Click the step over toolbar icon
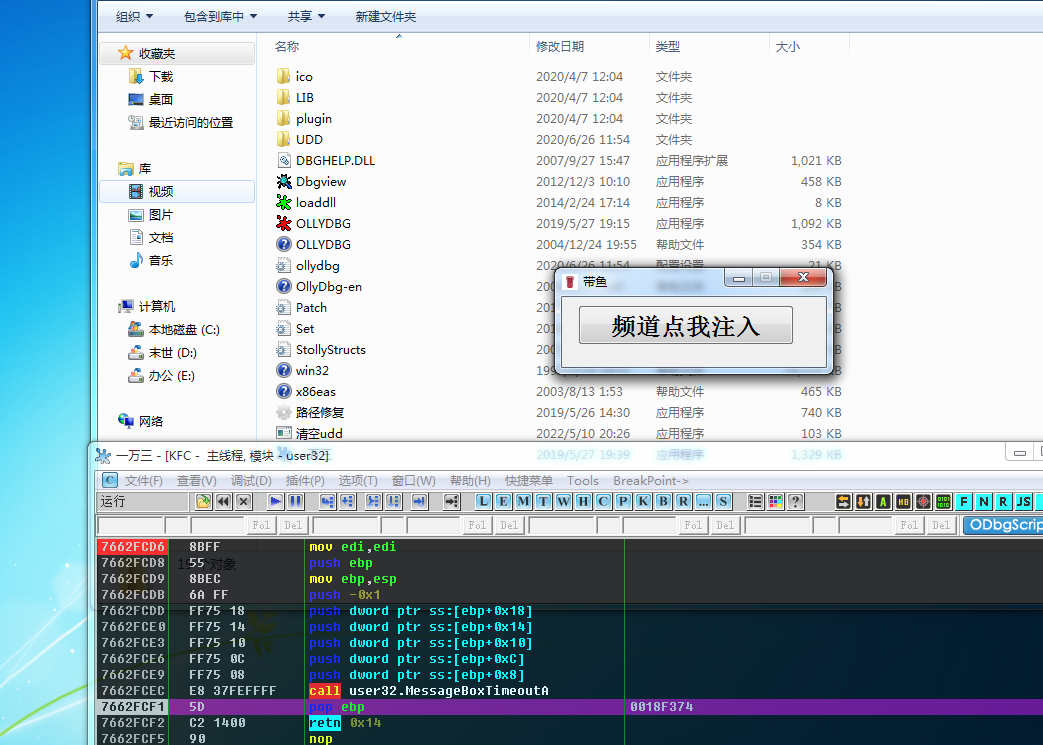This screenshot has height=745, width=1043. pyautogui.click(x=347, y=501)
